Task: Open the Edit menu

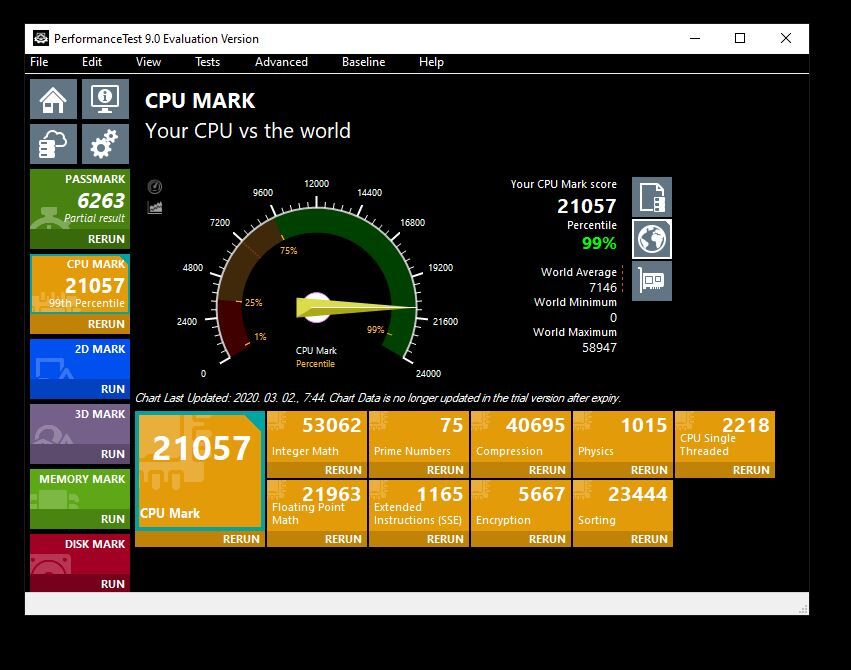Action: [x=92, y=62]
